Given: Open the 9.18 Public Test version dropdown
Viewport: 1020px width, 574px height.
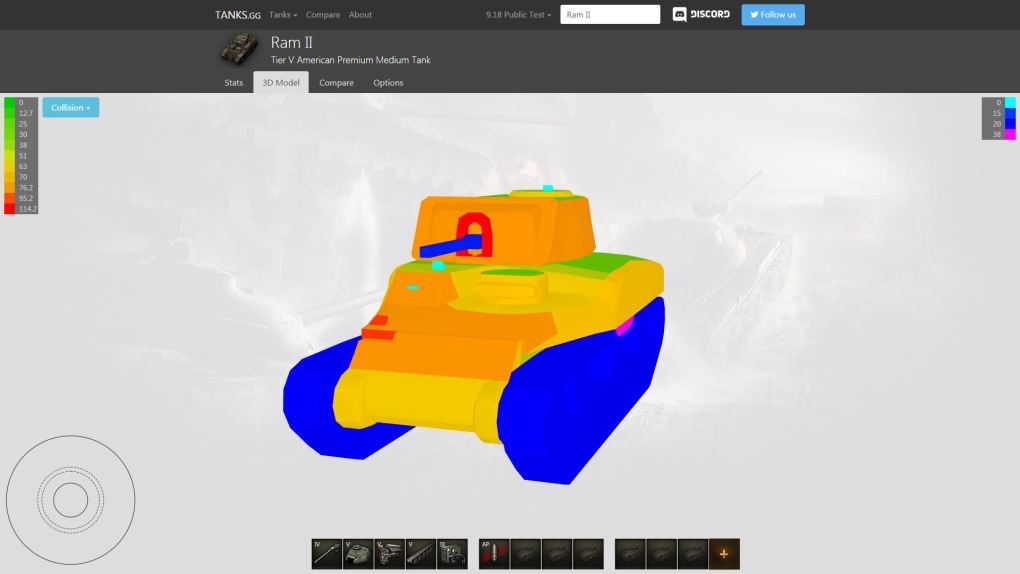Looking at the screenshot, I should click(x=518, y=15).
